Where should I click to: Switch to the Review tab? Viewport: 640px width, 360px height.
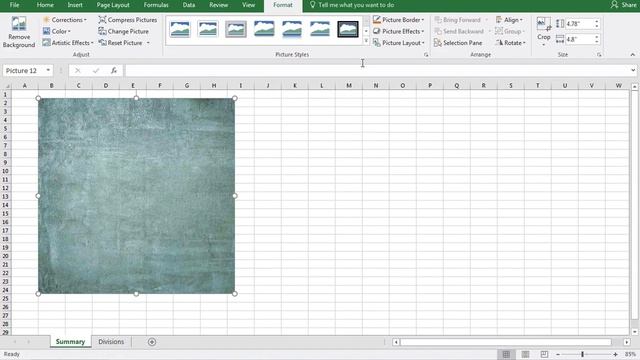[218, 5]
